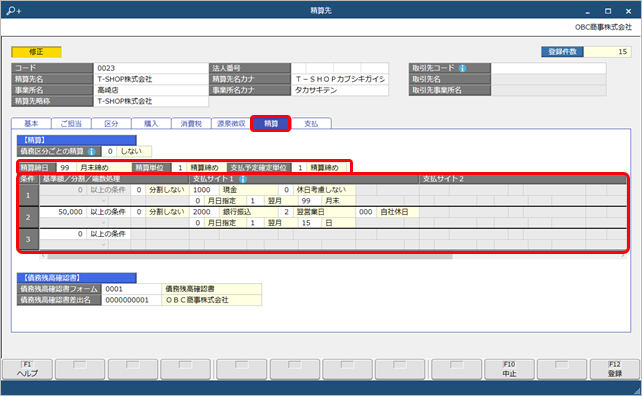642x396 pixels.
Task: Click the 精算先名カナ field
Action: point(339,79)
